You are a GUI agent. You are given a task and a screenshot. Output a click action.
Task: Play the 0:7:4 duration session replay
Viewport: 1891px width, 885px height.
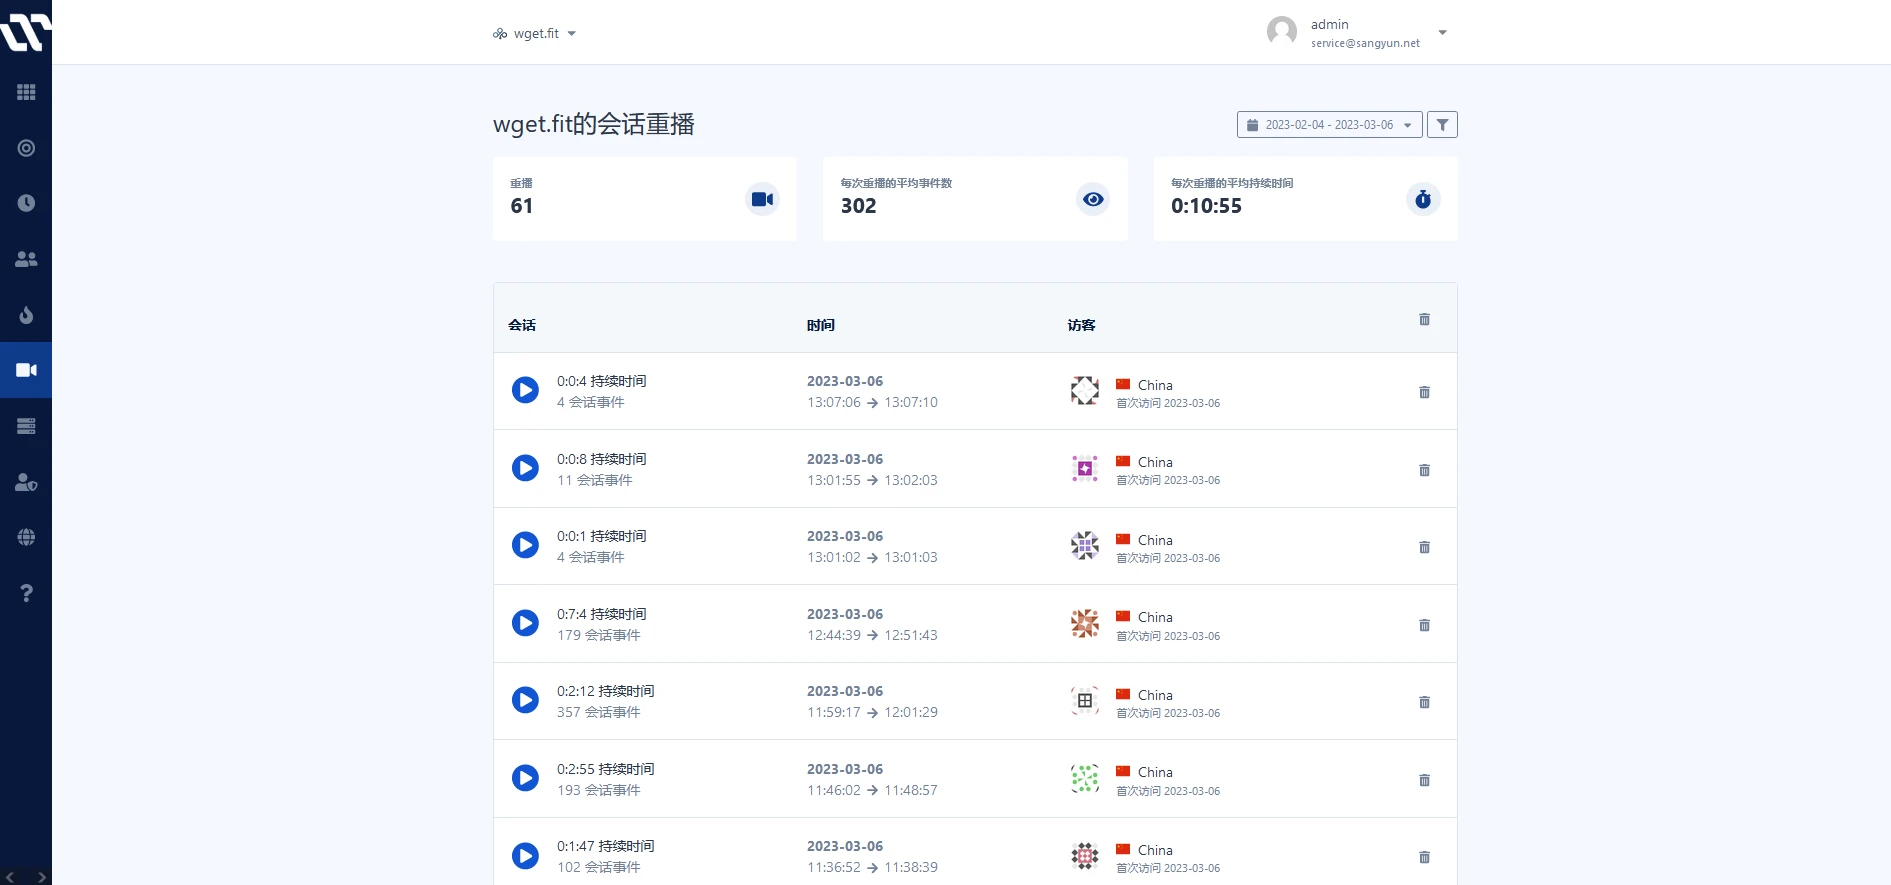[x=525, y=624]
